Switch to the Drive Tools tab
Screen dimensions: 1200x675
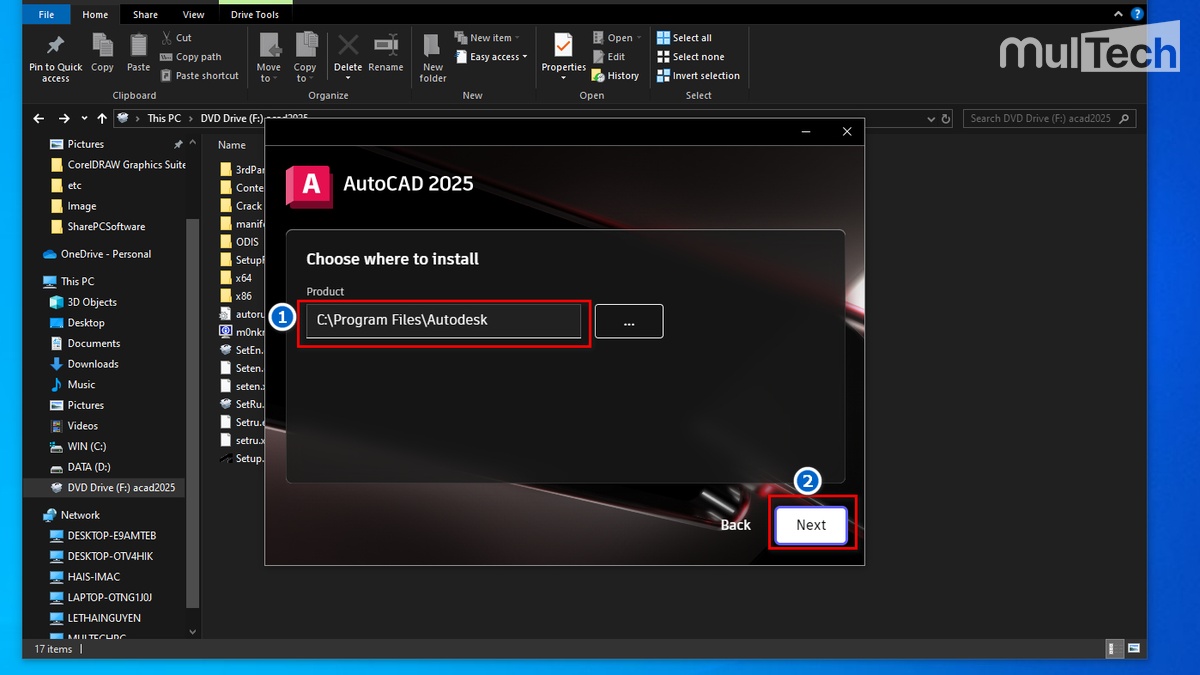255,13
